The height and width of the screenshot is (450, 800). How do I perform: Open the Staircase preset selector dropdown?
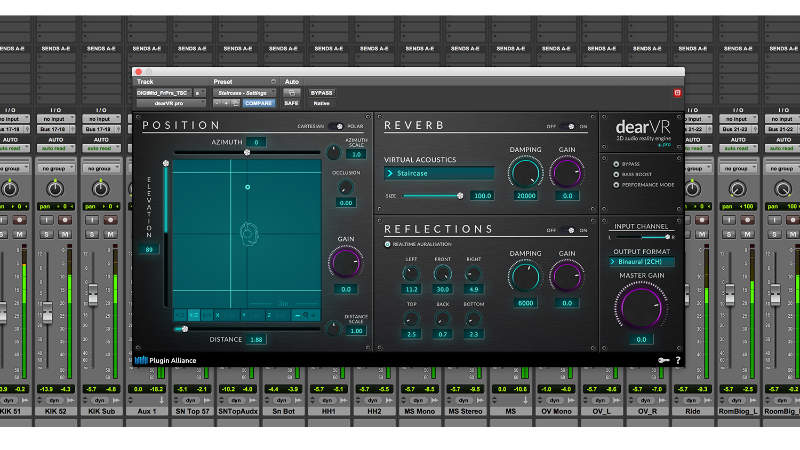(x=244, y=93)
